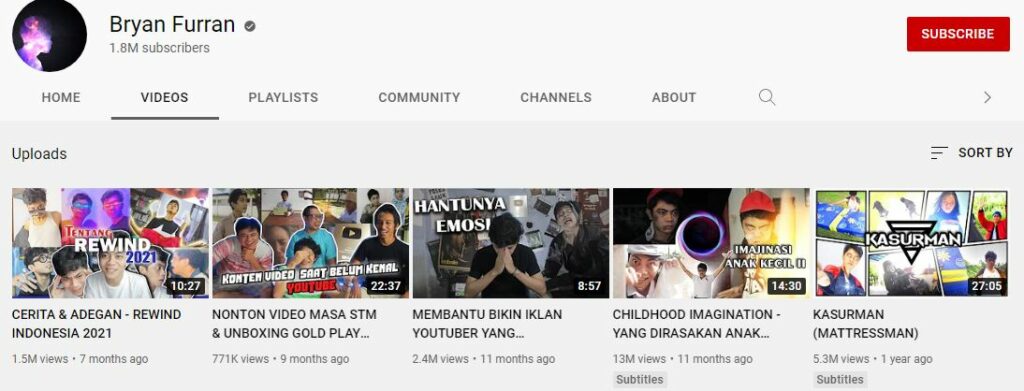This screenshot has height=391, width=1024.
Task: Open title Cerita & Adegan - Rewind Indonesia 2021
Action: click(x=97, y=324)
